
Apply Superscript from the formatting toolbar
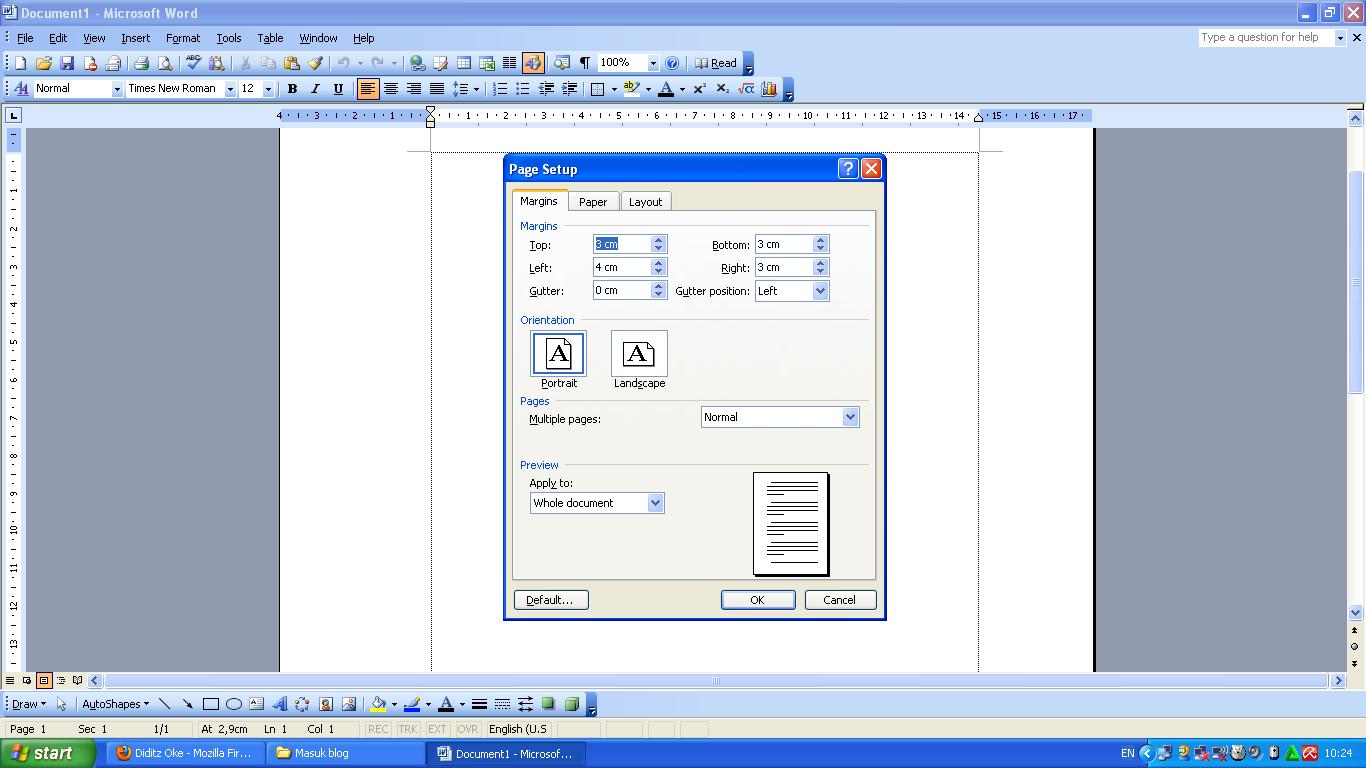(699, 89)
